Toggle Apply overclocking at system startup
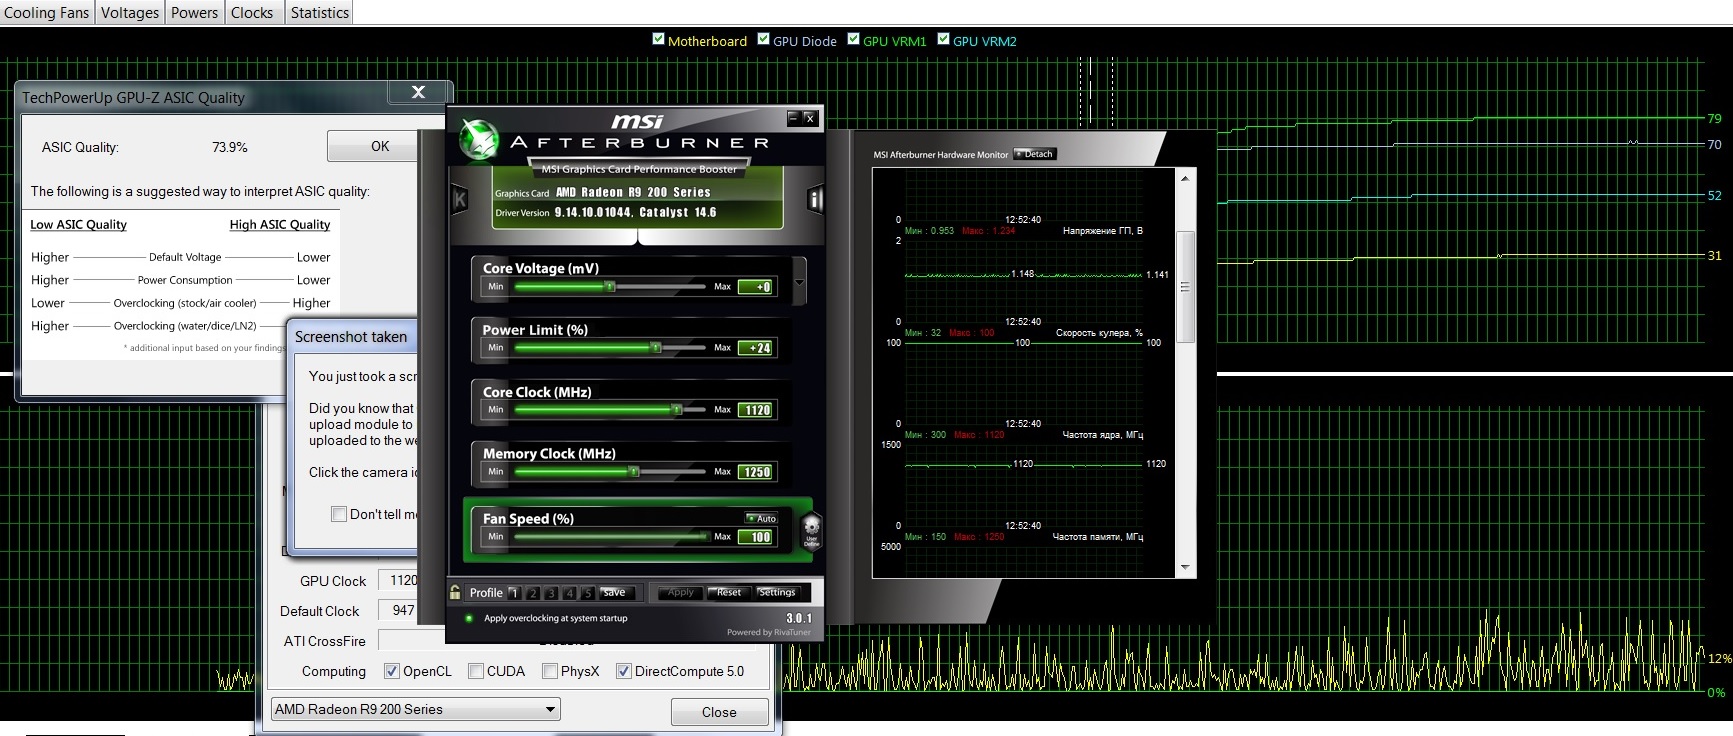This screenshot has height=736, width=1733. [x=469, y=618]
